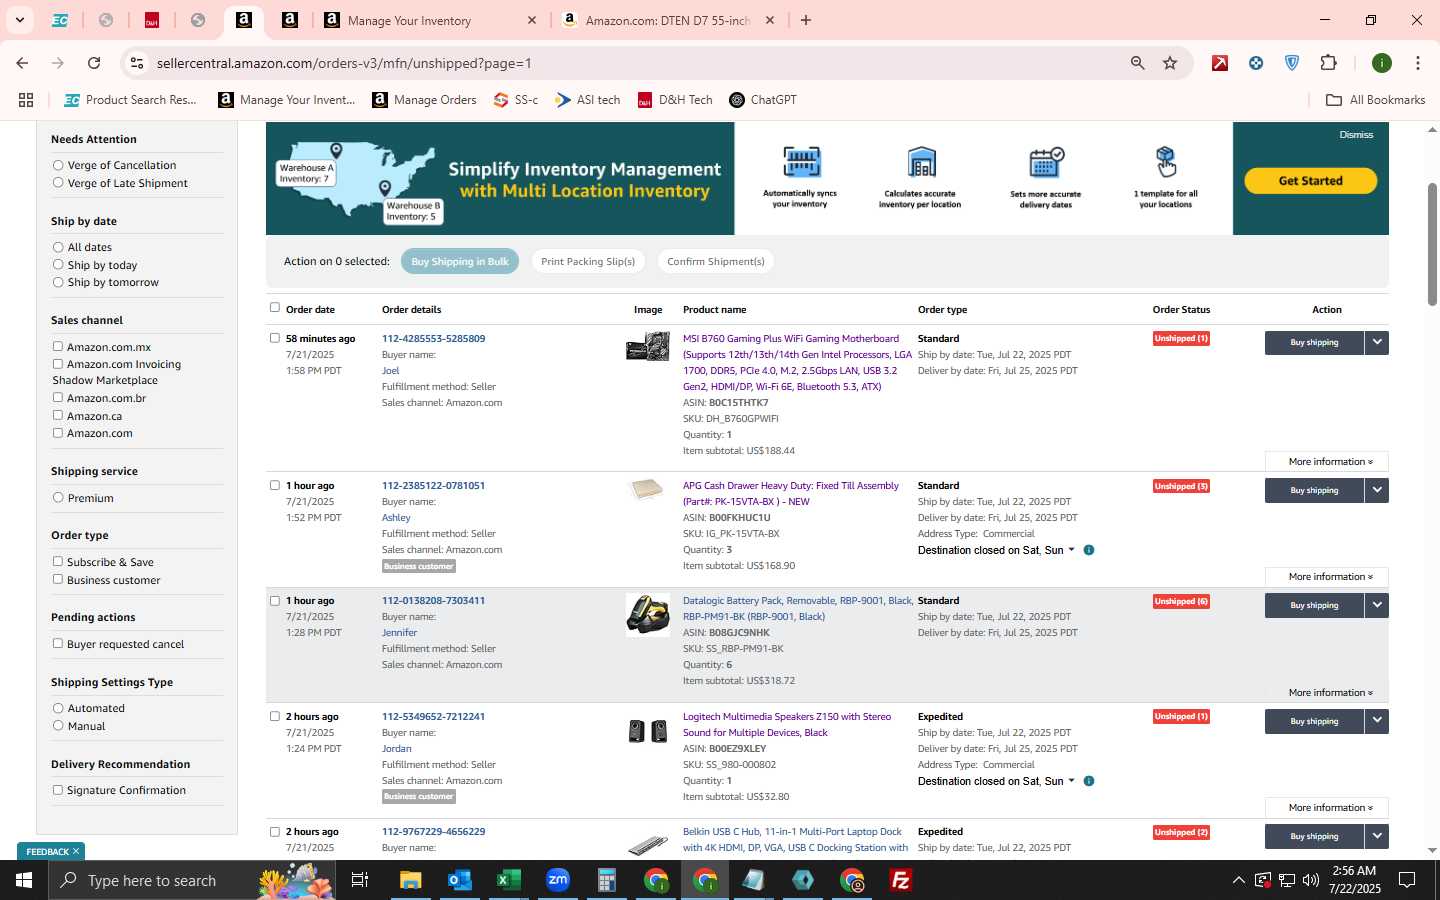
Task: Click the Get Started banner button
Action: click(x=1310, y=181)
